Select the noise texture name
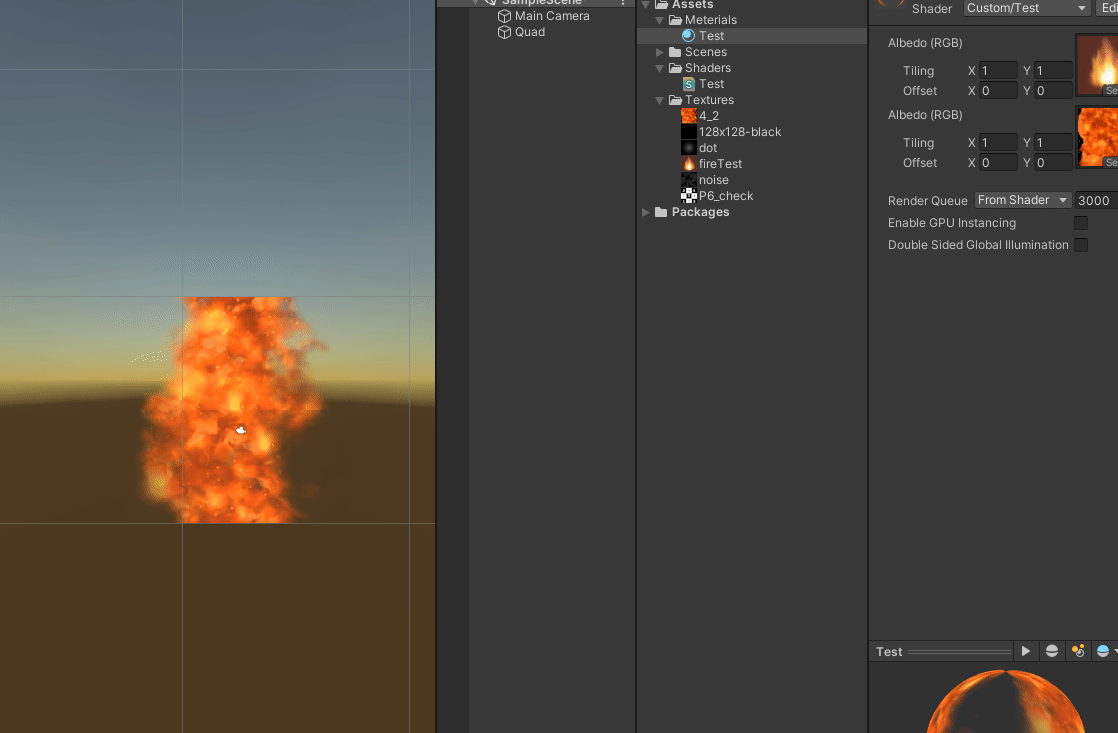 tap(714, 180)
